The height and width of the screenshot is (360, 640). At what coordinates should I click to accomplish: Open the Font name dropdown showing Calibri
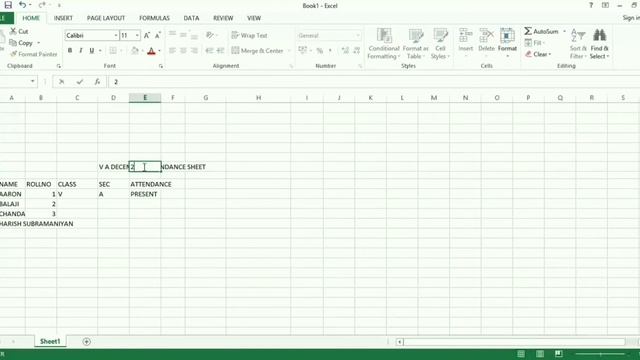point(116,36)
